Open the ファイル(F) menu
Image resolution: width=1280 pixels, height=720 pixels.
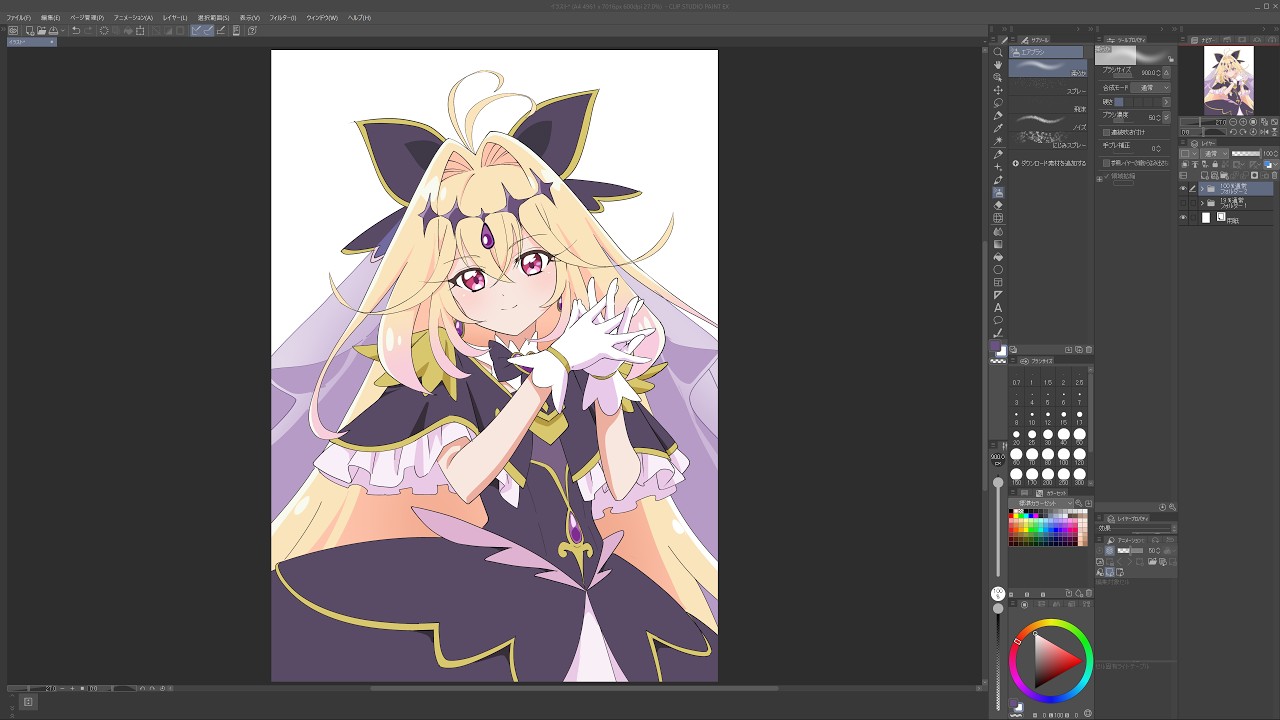click(x=19, y=18)
